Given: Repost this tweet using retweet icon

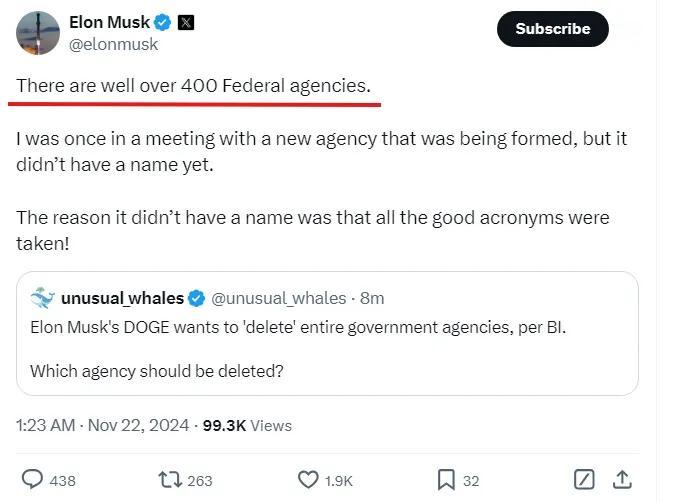Looking at the screenshot, I should coord(171,479).
